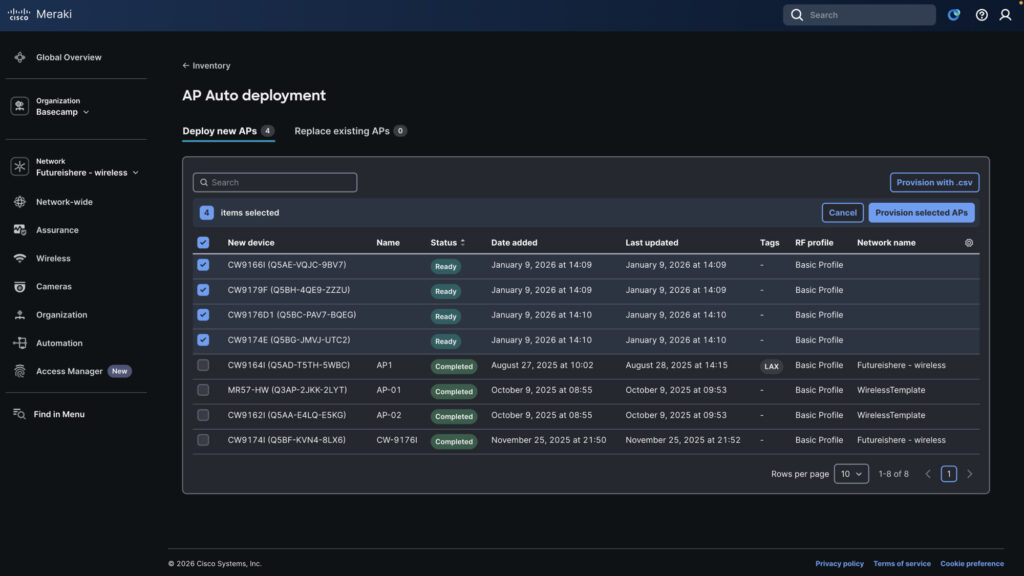Viewport: 1024px width, 576px height.
Task: Click Provision selected APs button
Action: [921, 212]
